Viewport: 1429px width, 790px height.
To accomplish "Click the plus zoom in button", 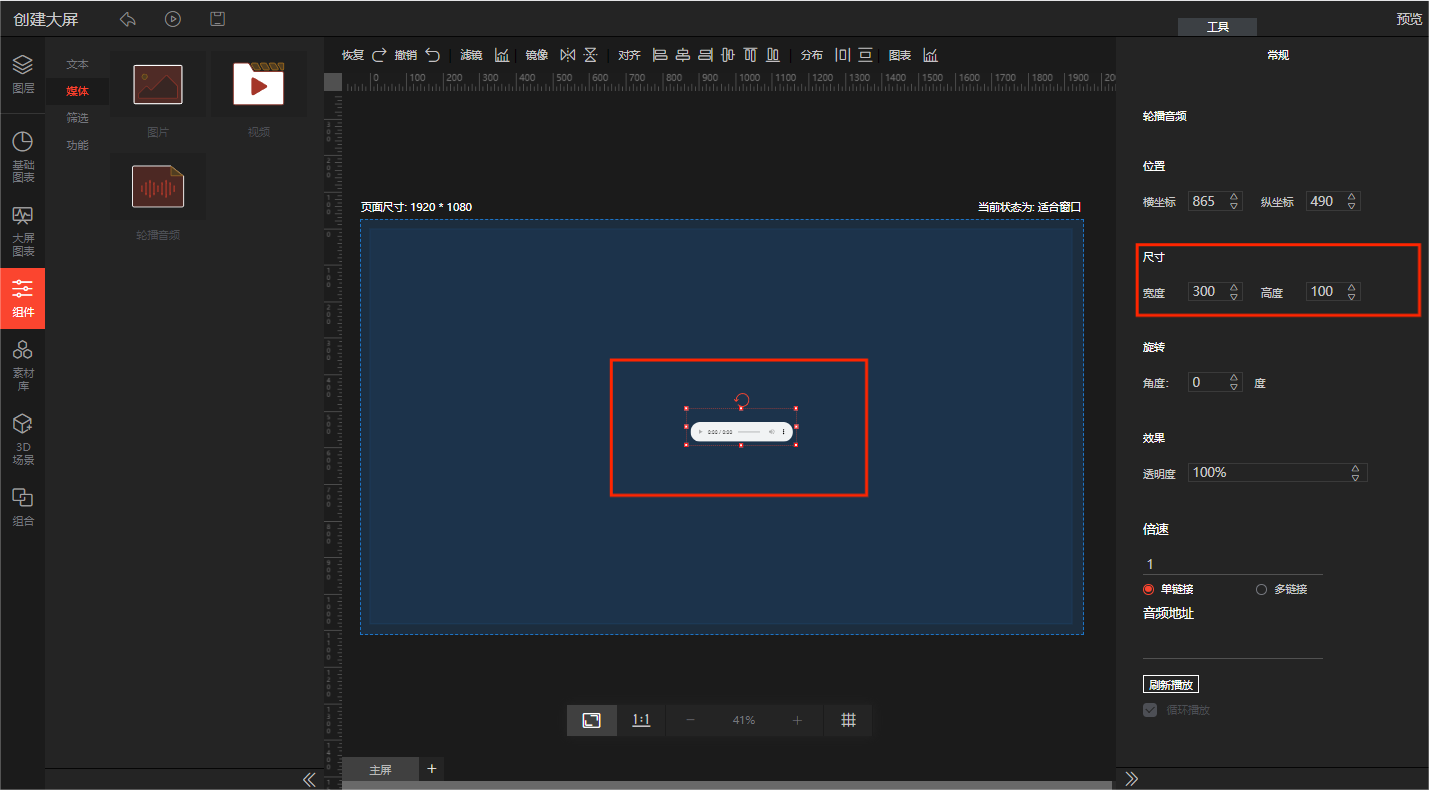I will tap(797, 720).
